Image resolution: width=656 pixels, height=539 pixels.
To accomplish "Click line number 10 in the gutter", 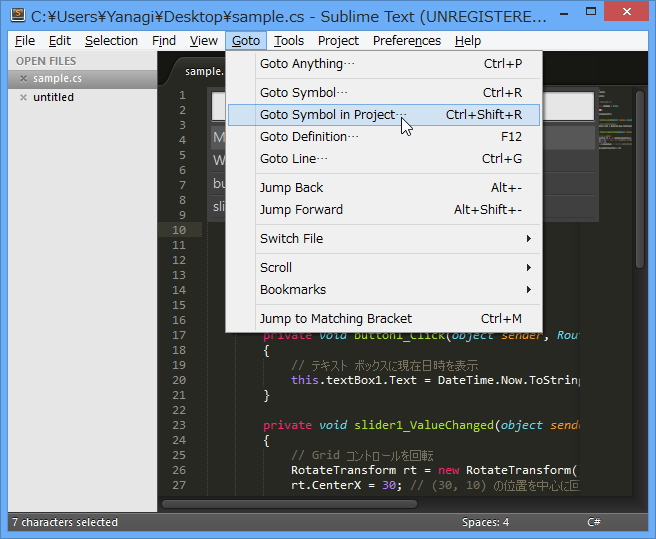I will coord(179,230).
